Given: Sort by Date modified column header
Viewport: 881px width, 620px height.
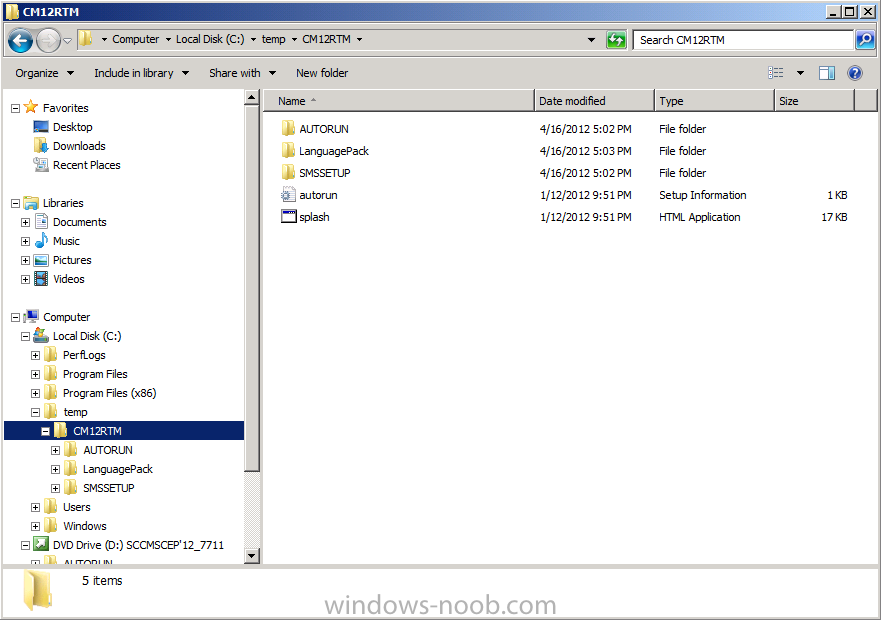Looking at the screenshot, I should pyautogui.click(x=594, y=101).
